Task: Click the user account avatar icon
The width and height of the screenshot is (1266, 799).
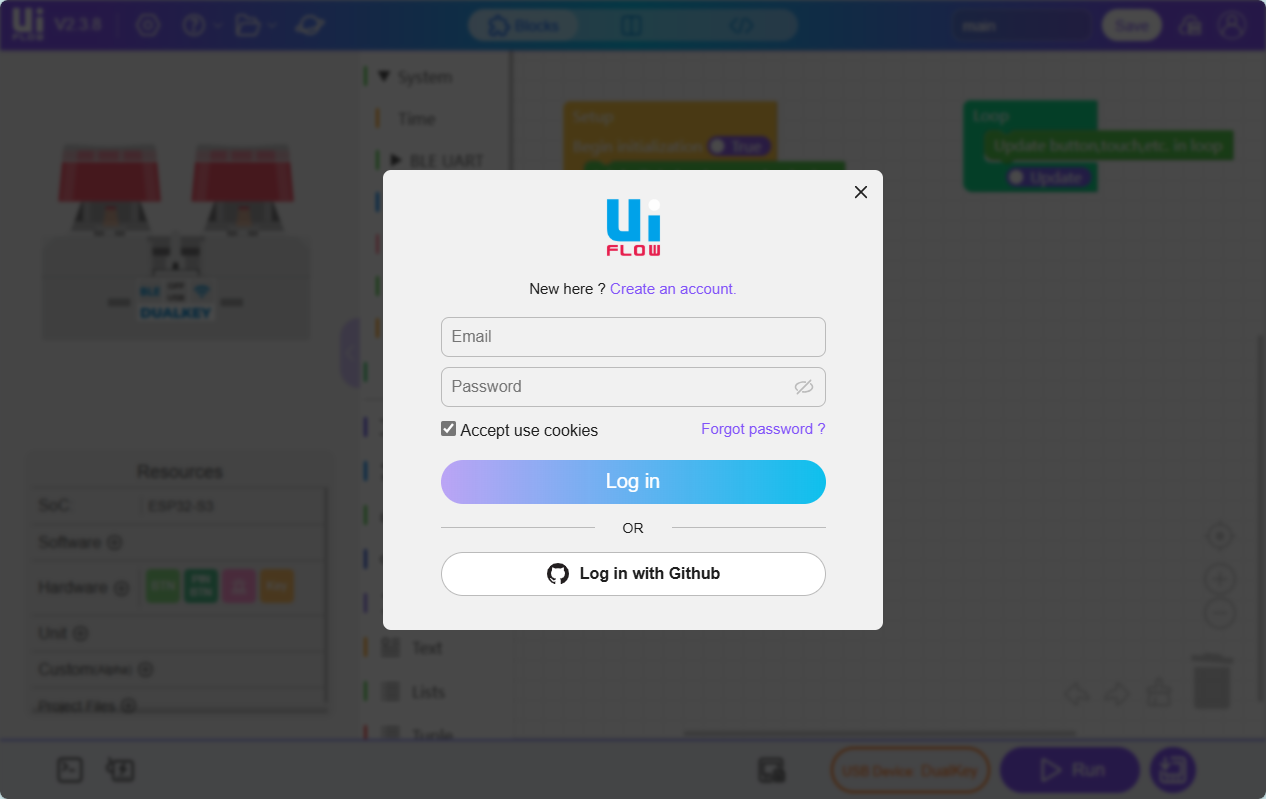Action: coord(1232,25)
